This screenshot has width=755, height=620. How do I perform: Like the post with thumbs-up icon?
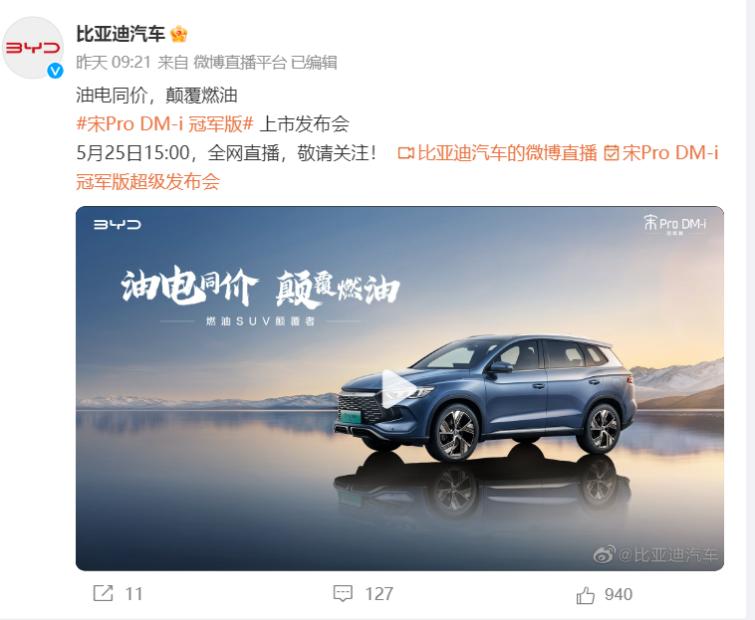[x=586, y=595]
